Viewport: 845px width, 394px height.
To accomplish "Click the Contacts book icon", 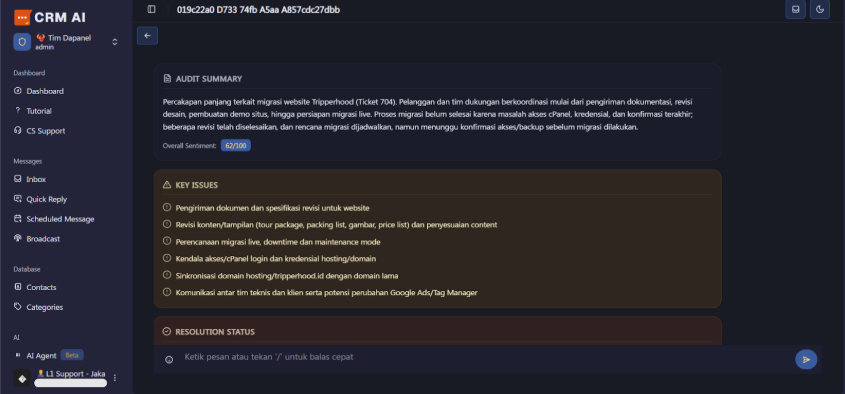I will 18,287.
